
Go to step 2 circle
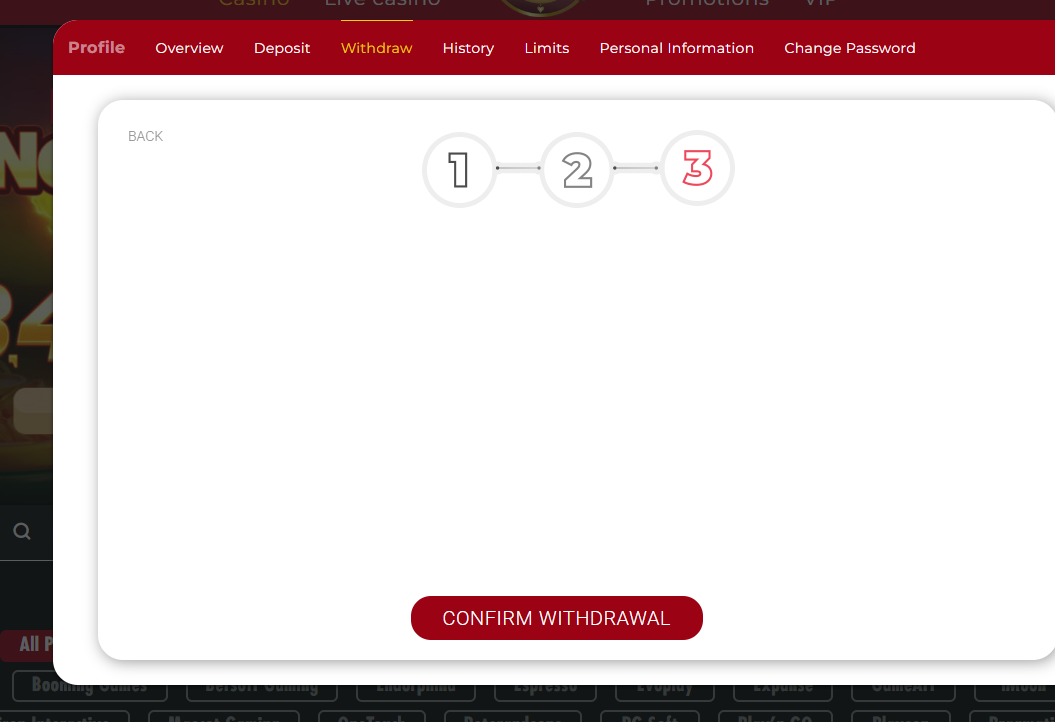(x=577, y=170)
